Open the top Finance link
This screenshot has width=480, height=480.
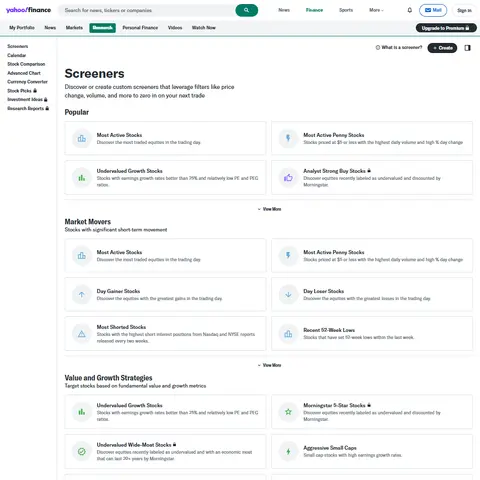click(314, 10)
